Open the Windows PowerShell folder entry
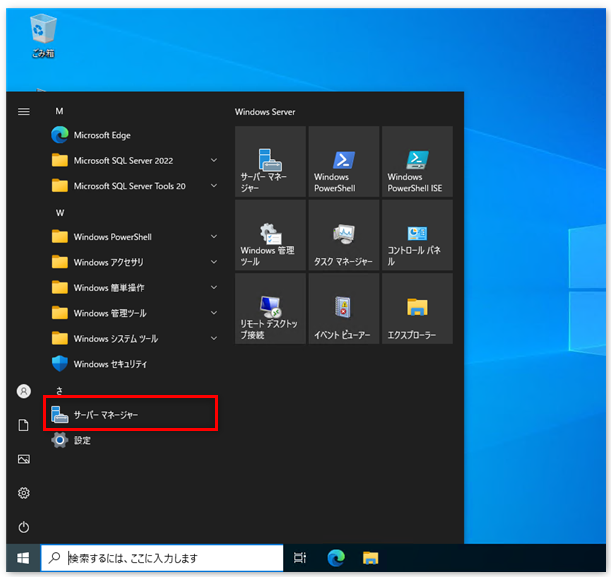This screenshot has width=611, height=577. pyautogui.click(x=132, y=237)
